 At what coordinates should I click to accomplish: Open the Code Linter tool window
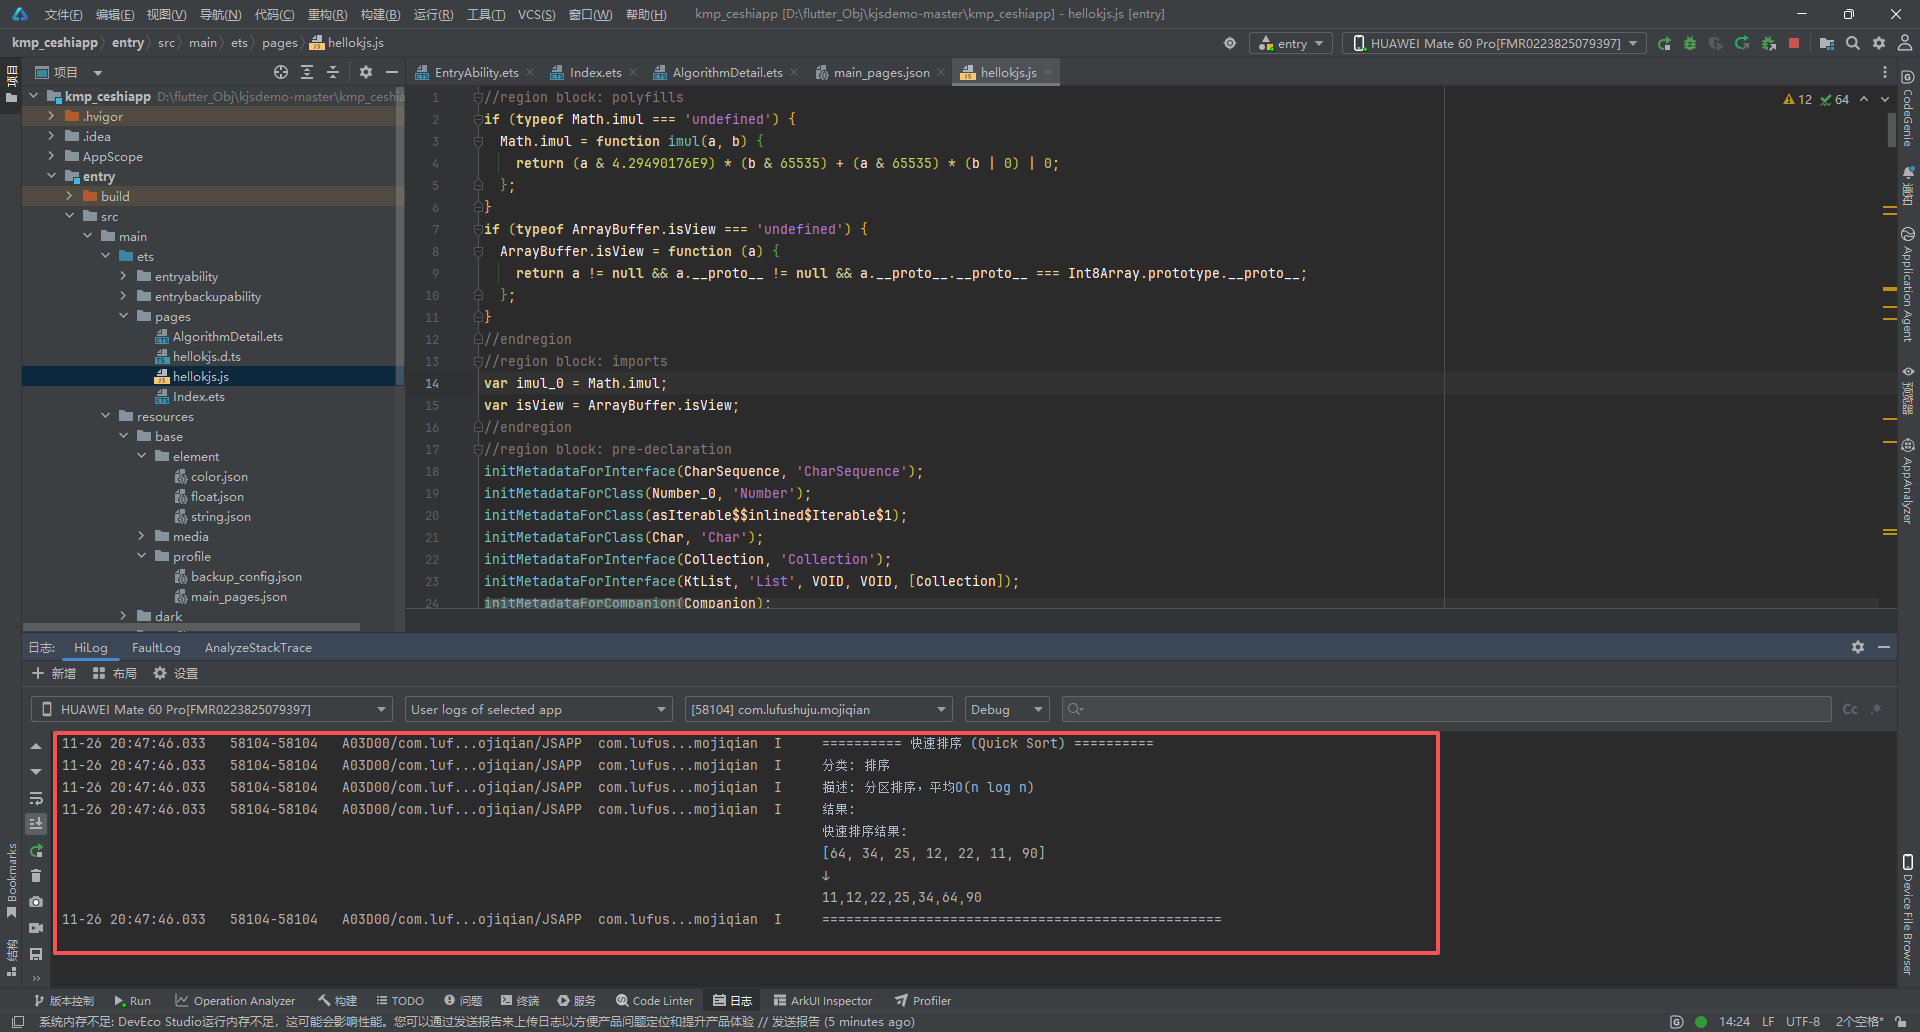[x=654, y=1000]
